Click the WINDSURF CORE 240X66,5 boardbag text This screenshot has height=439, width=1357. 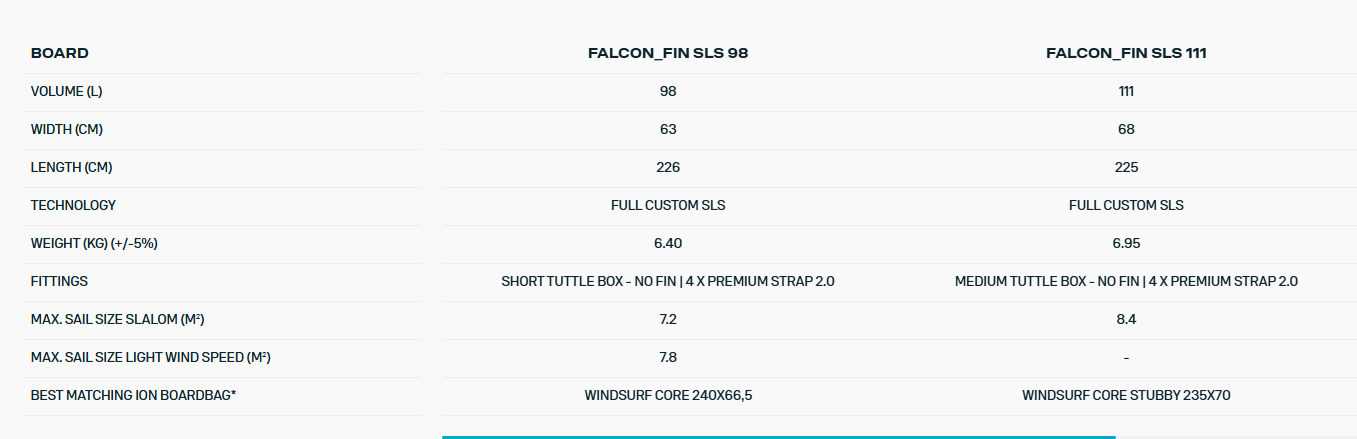coord(668,396)
